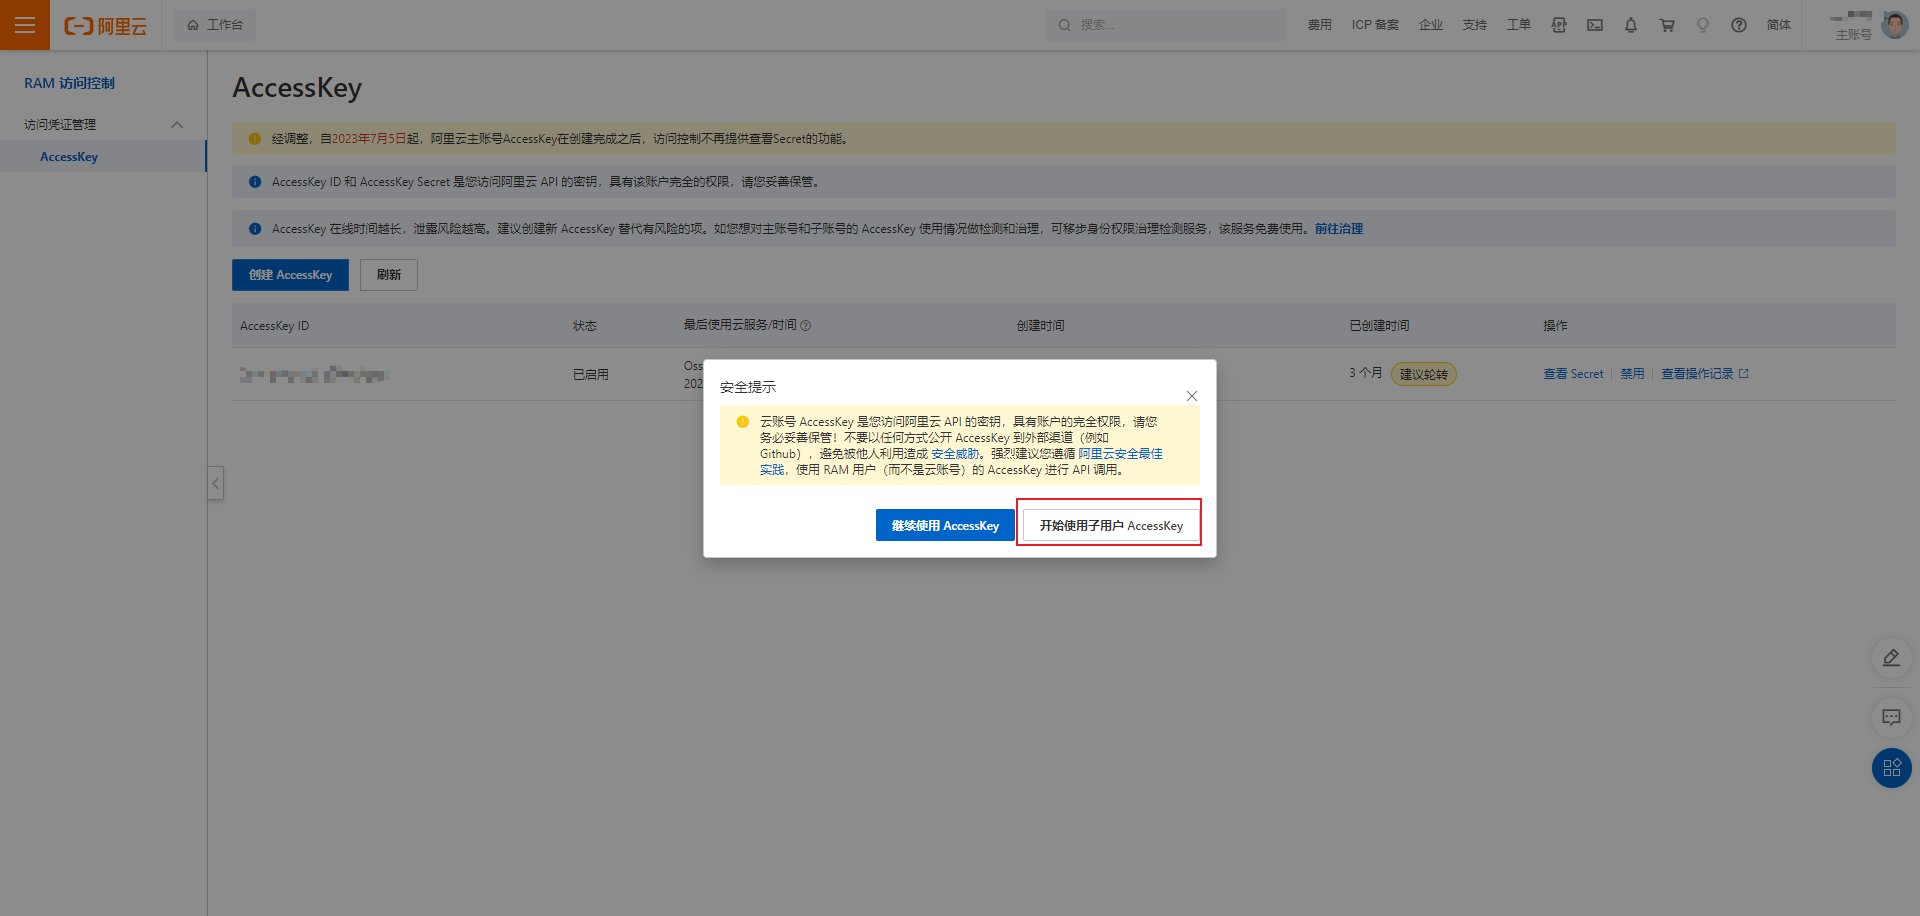Open the user avatar account menu
The image size is (1920, 916).
pyautogui.click(x=1894, y=25)
